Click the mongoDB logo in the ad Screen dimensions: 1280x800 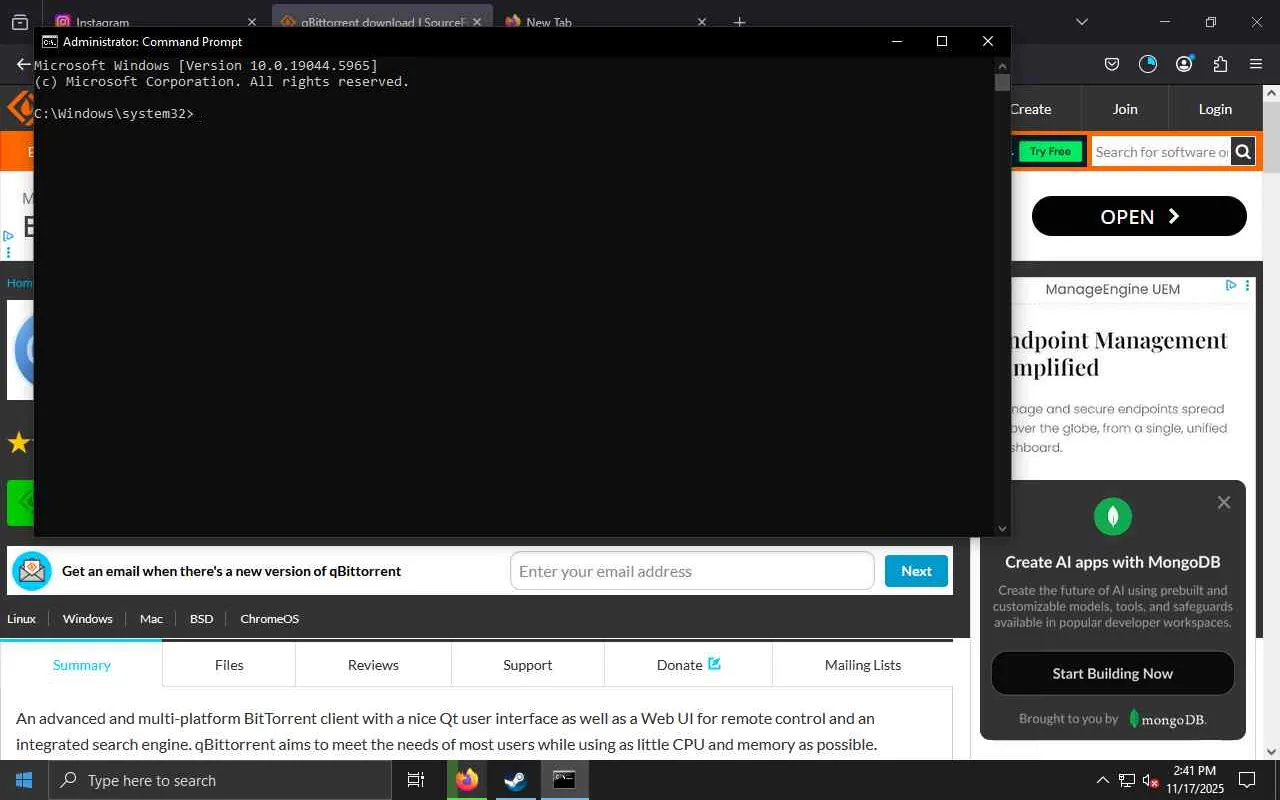pos(1167,719)
